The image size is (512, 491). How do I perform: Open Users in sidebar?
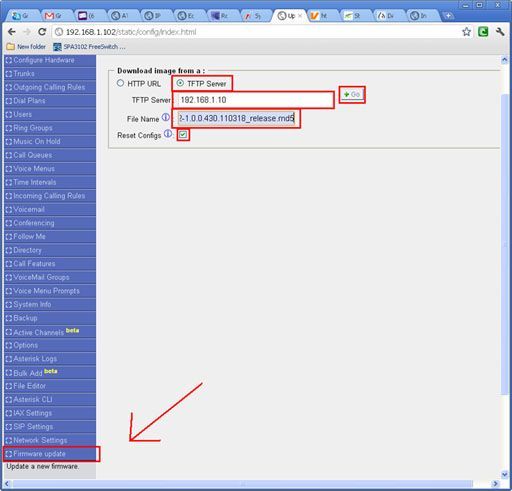tap(50, 115)
